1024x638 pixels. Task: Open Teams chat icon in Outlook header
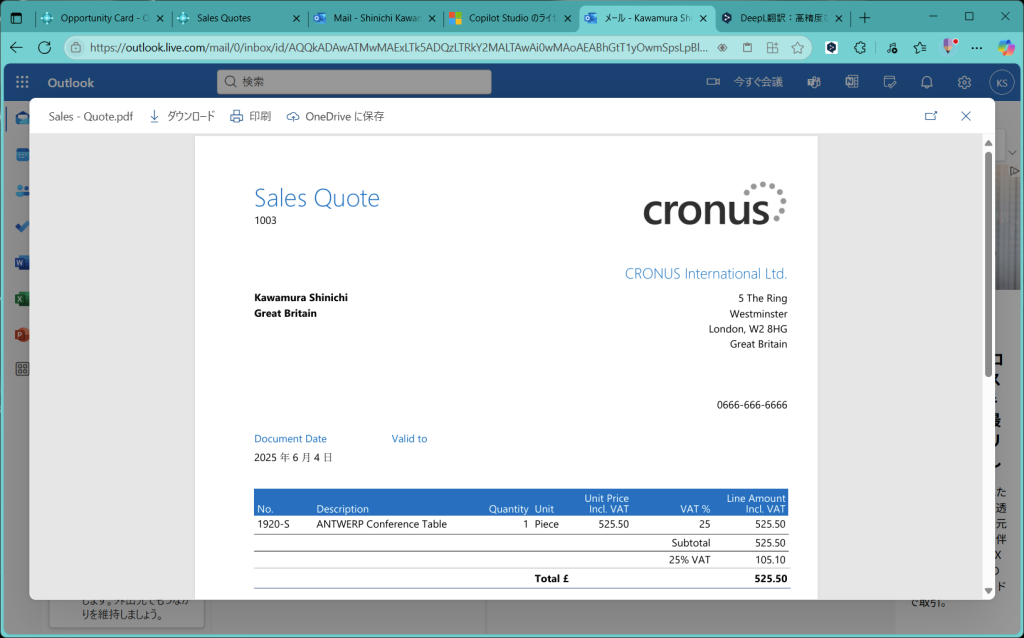(x=814, y=82)
